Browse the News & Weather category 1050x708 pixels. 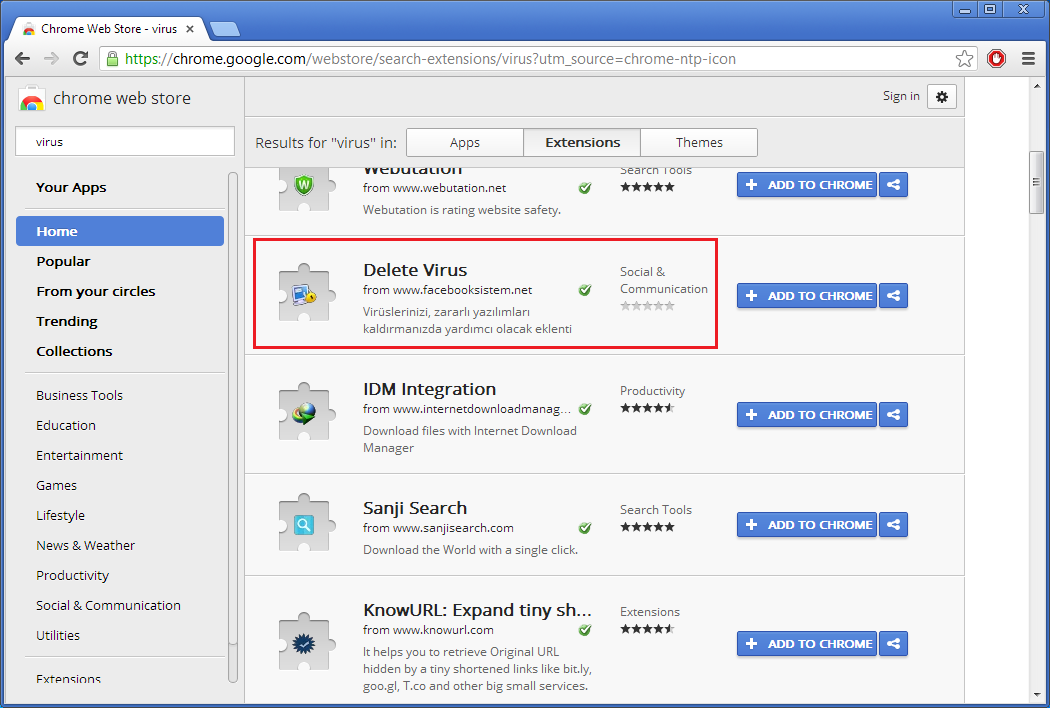pyautogui.click(x=86, y=545)
